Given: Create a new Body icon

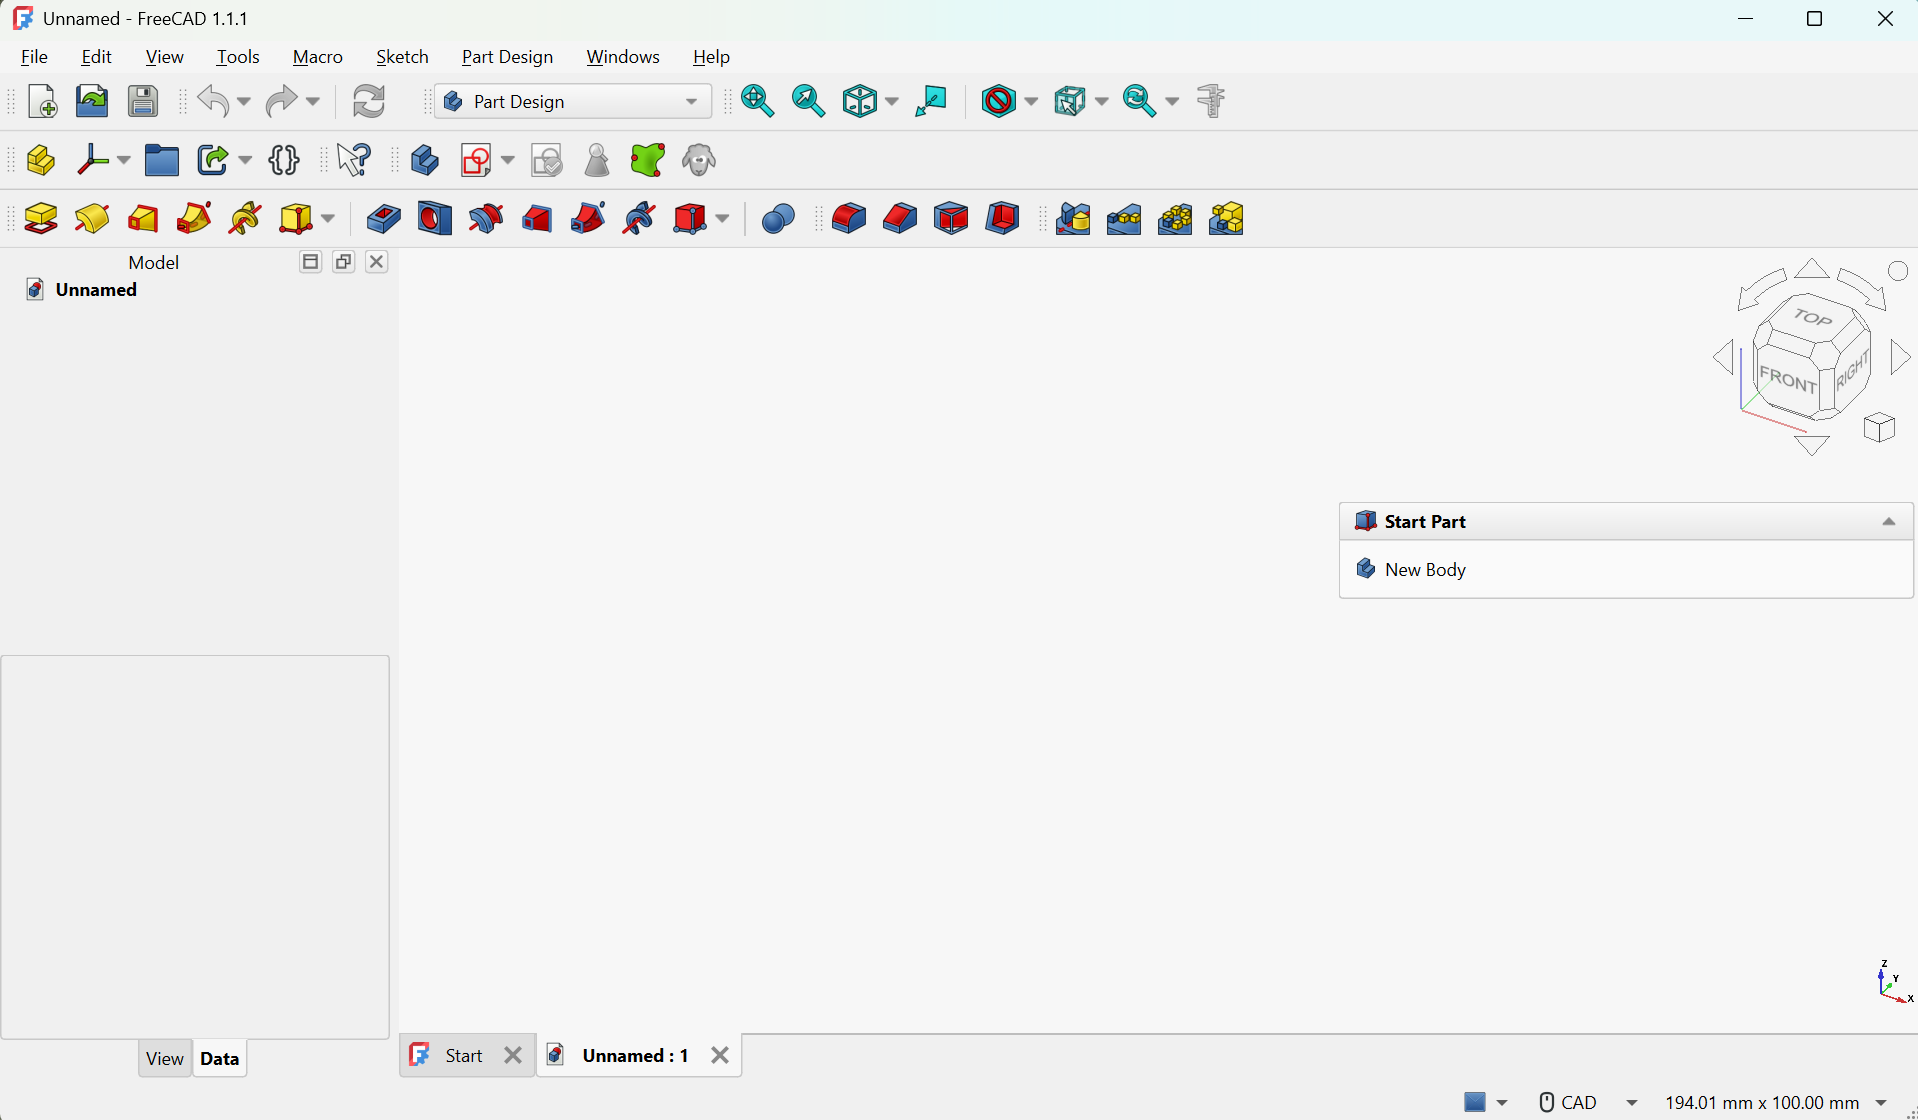Looking at the screenshot, I should (x=424, y=160).
